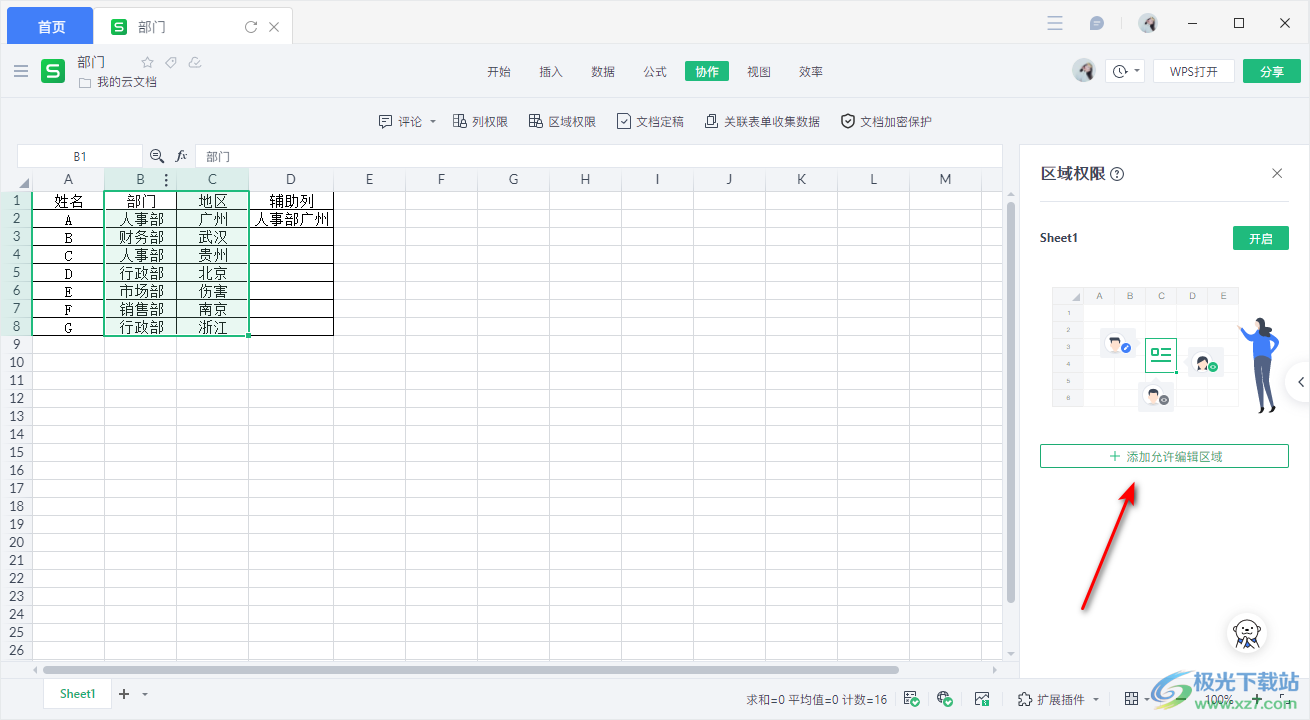Open the 扩展插件 menu

point(1059,699)
